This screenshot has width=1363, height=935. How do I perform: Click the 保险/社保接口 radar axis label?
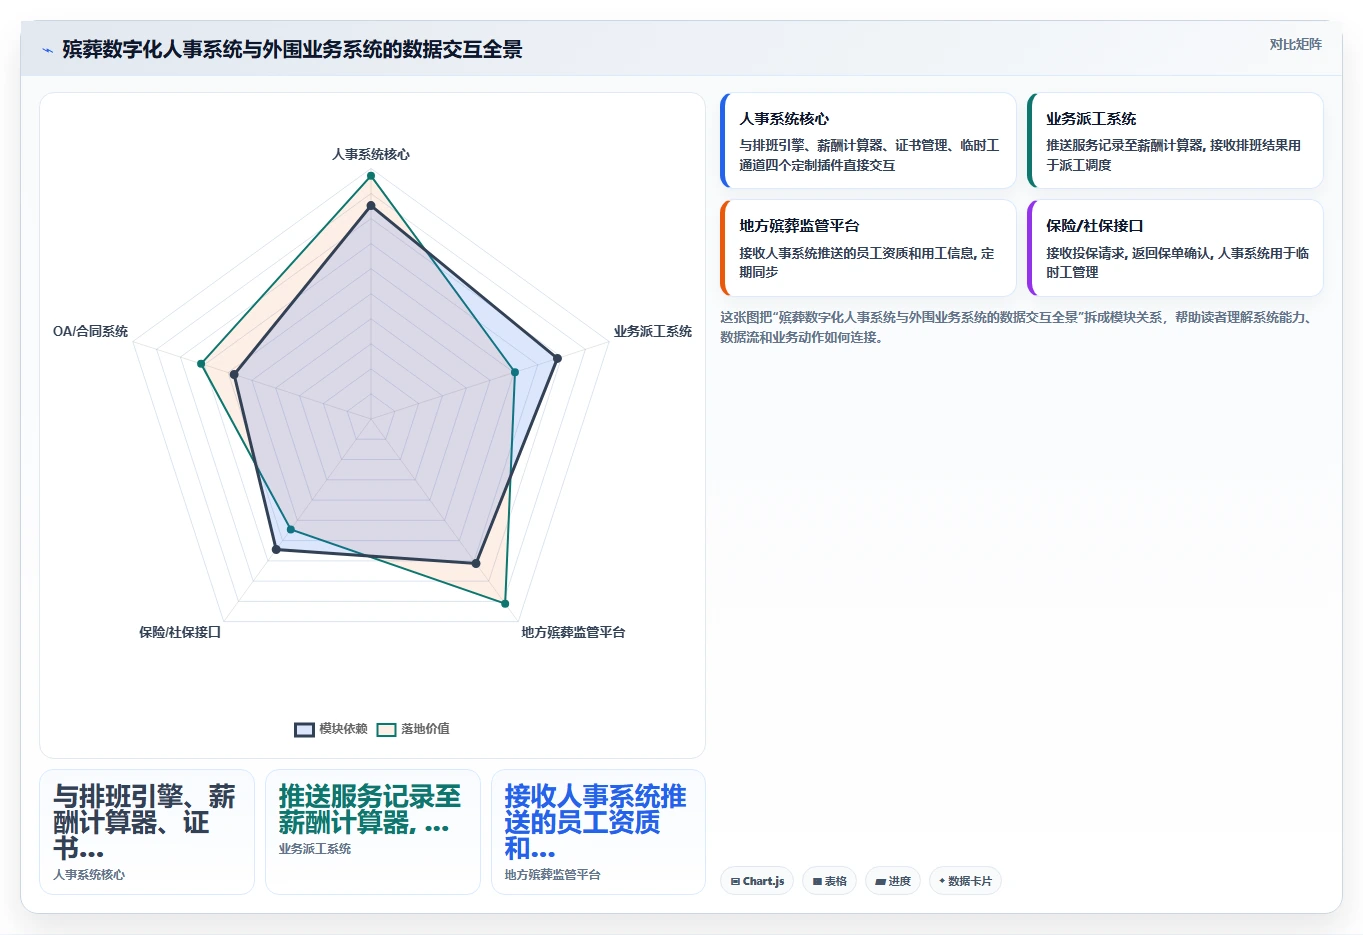click(180, 632)
